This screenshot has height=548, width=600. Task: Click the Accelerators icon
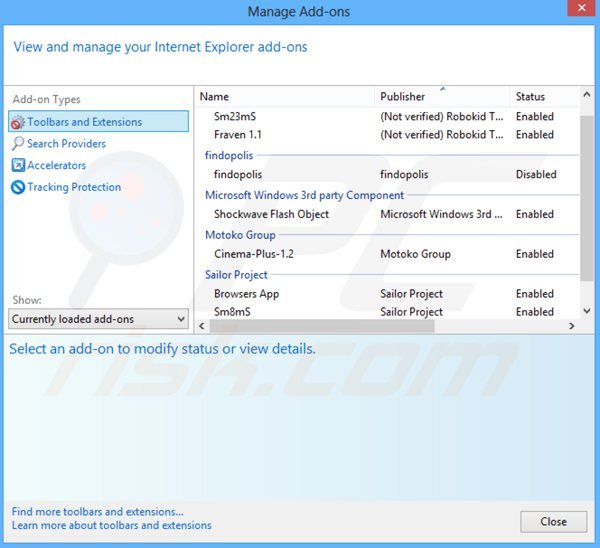click(x=17, y=166)
